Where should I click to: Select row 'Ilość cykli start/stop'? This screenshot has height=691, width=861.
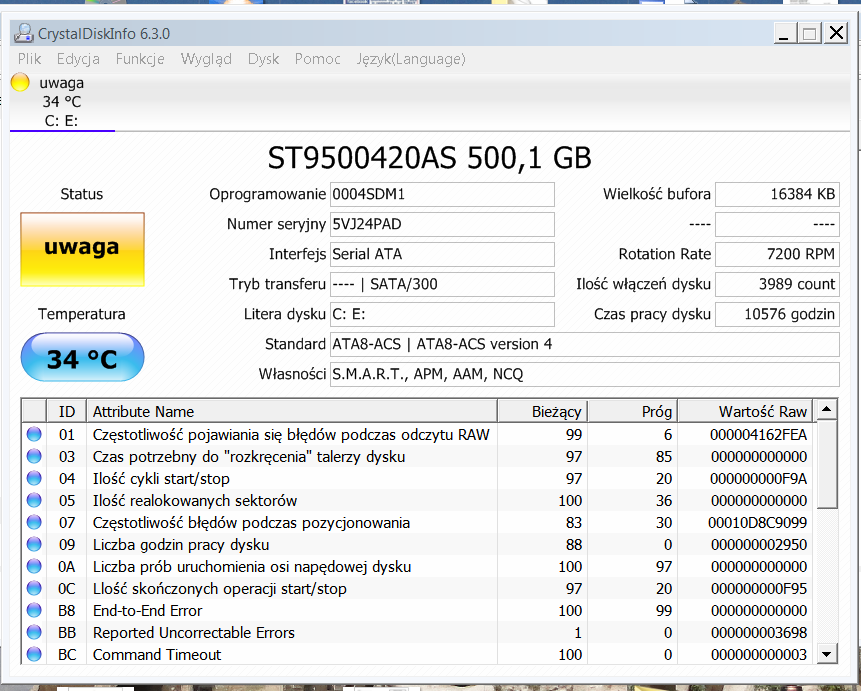tap(419, 478)
